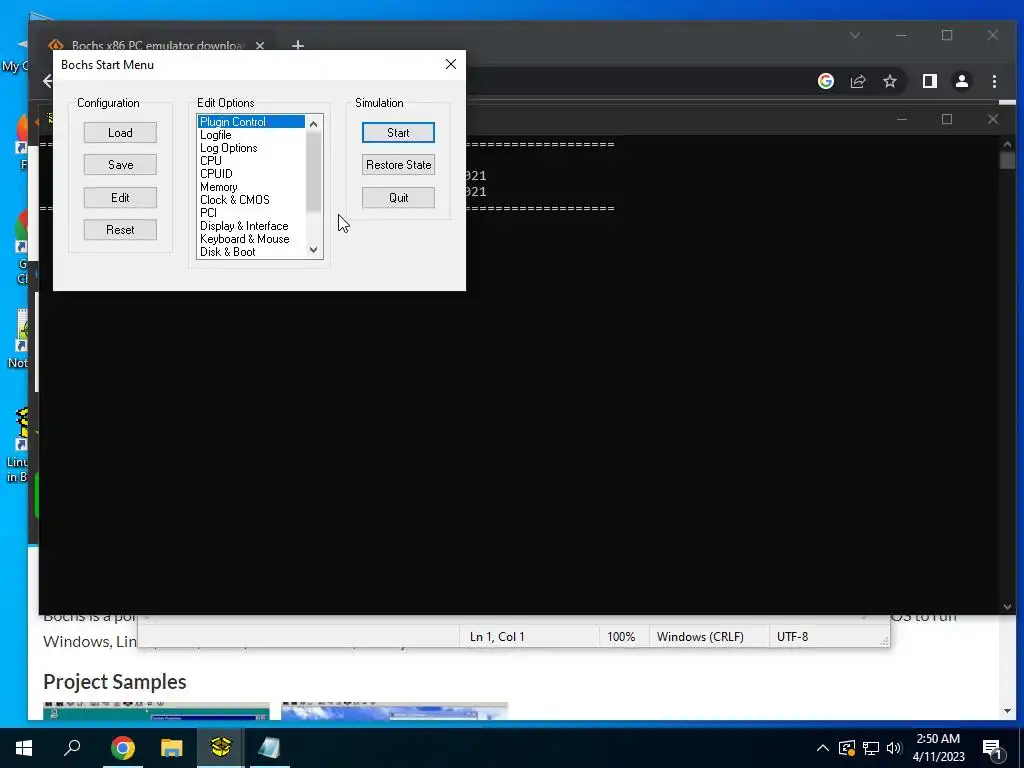
Task: Select CPUID in Edit Options list
Action: coord(251,174)
